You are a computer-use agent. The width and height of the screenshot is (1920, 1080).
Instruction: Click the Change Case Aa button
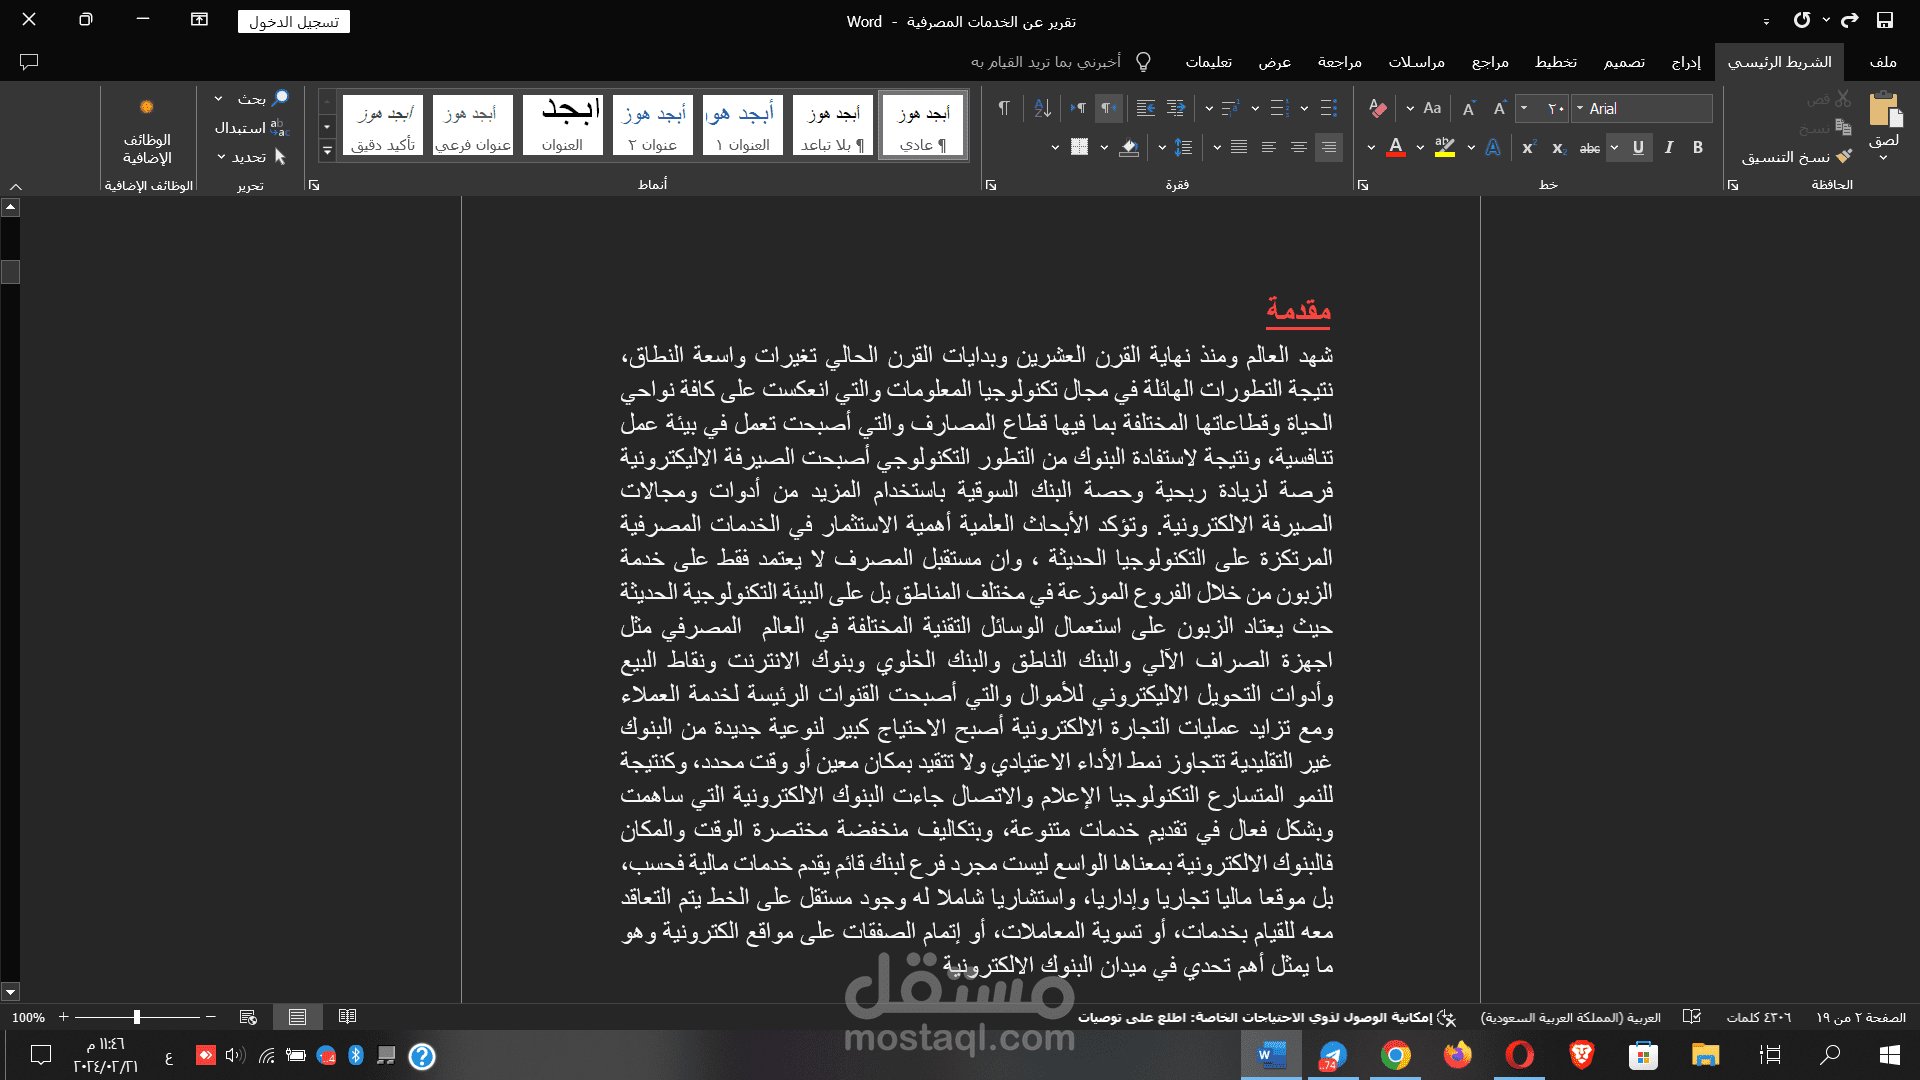[1432, 108]
